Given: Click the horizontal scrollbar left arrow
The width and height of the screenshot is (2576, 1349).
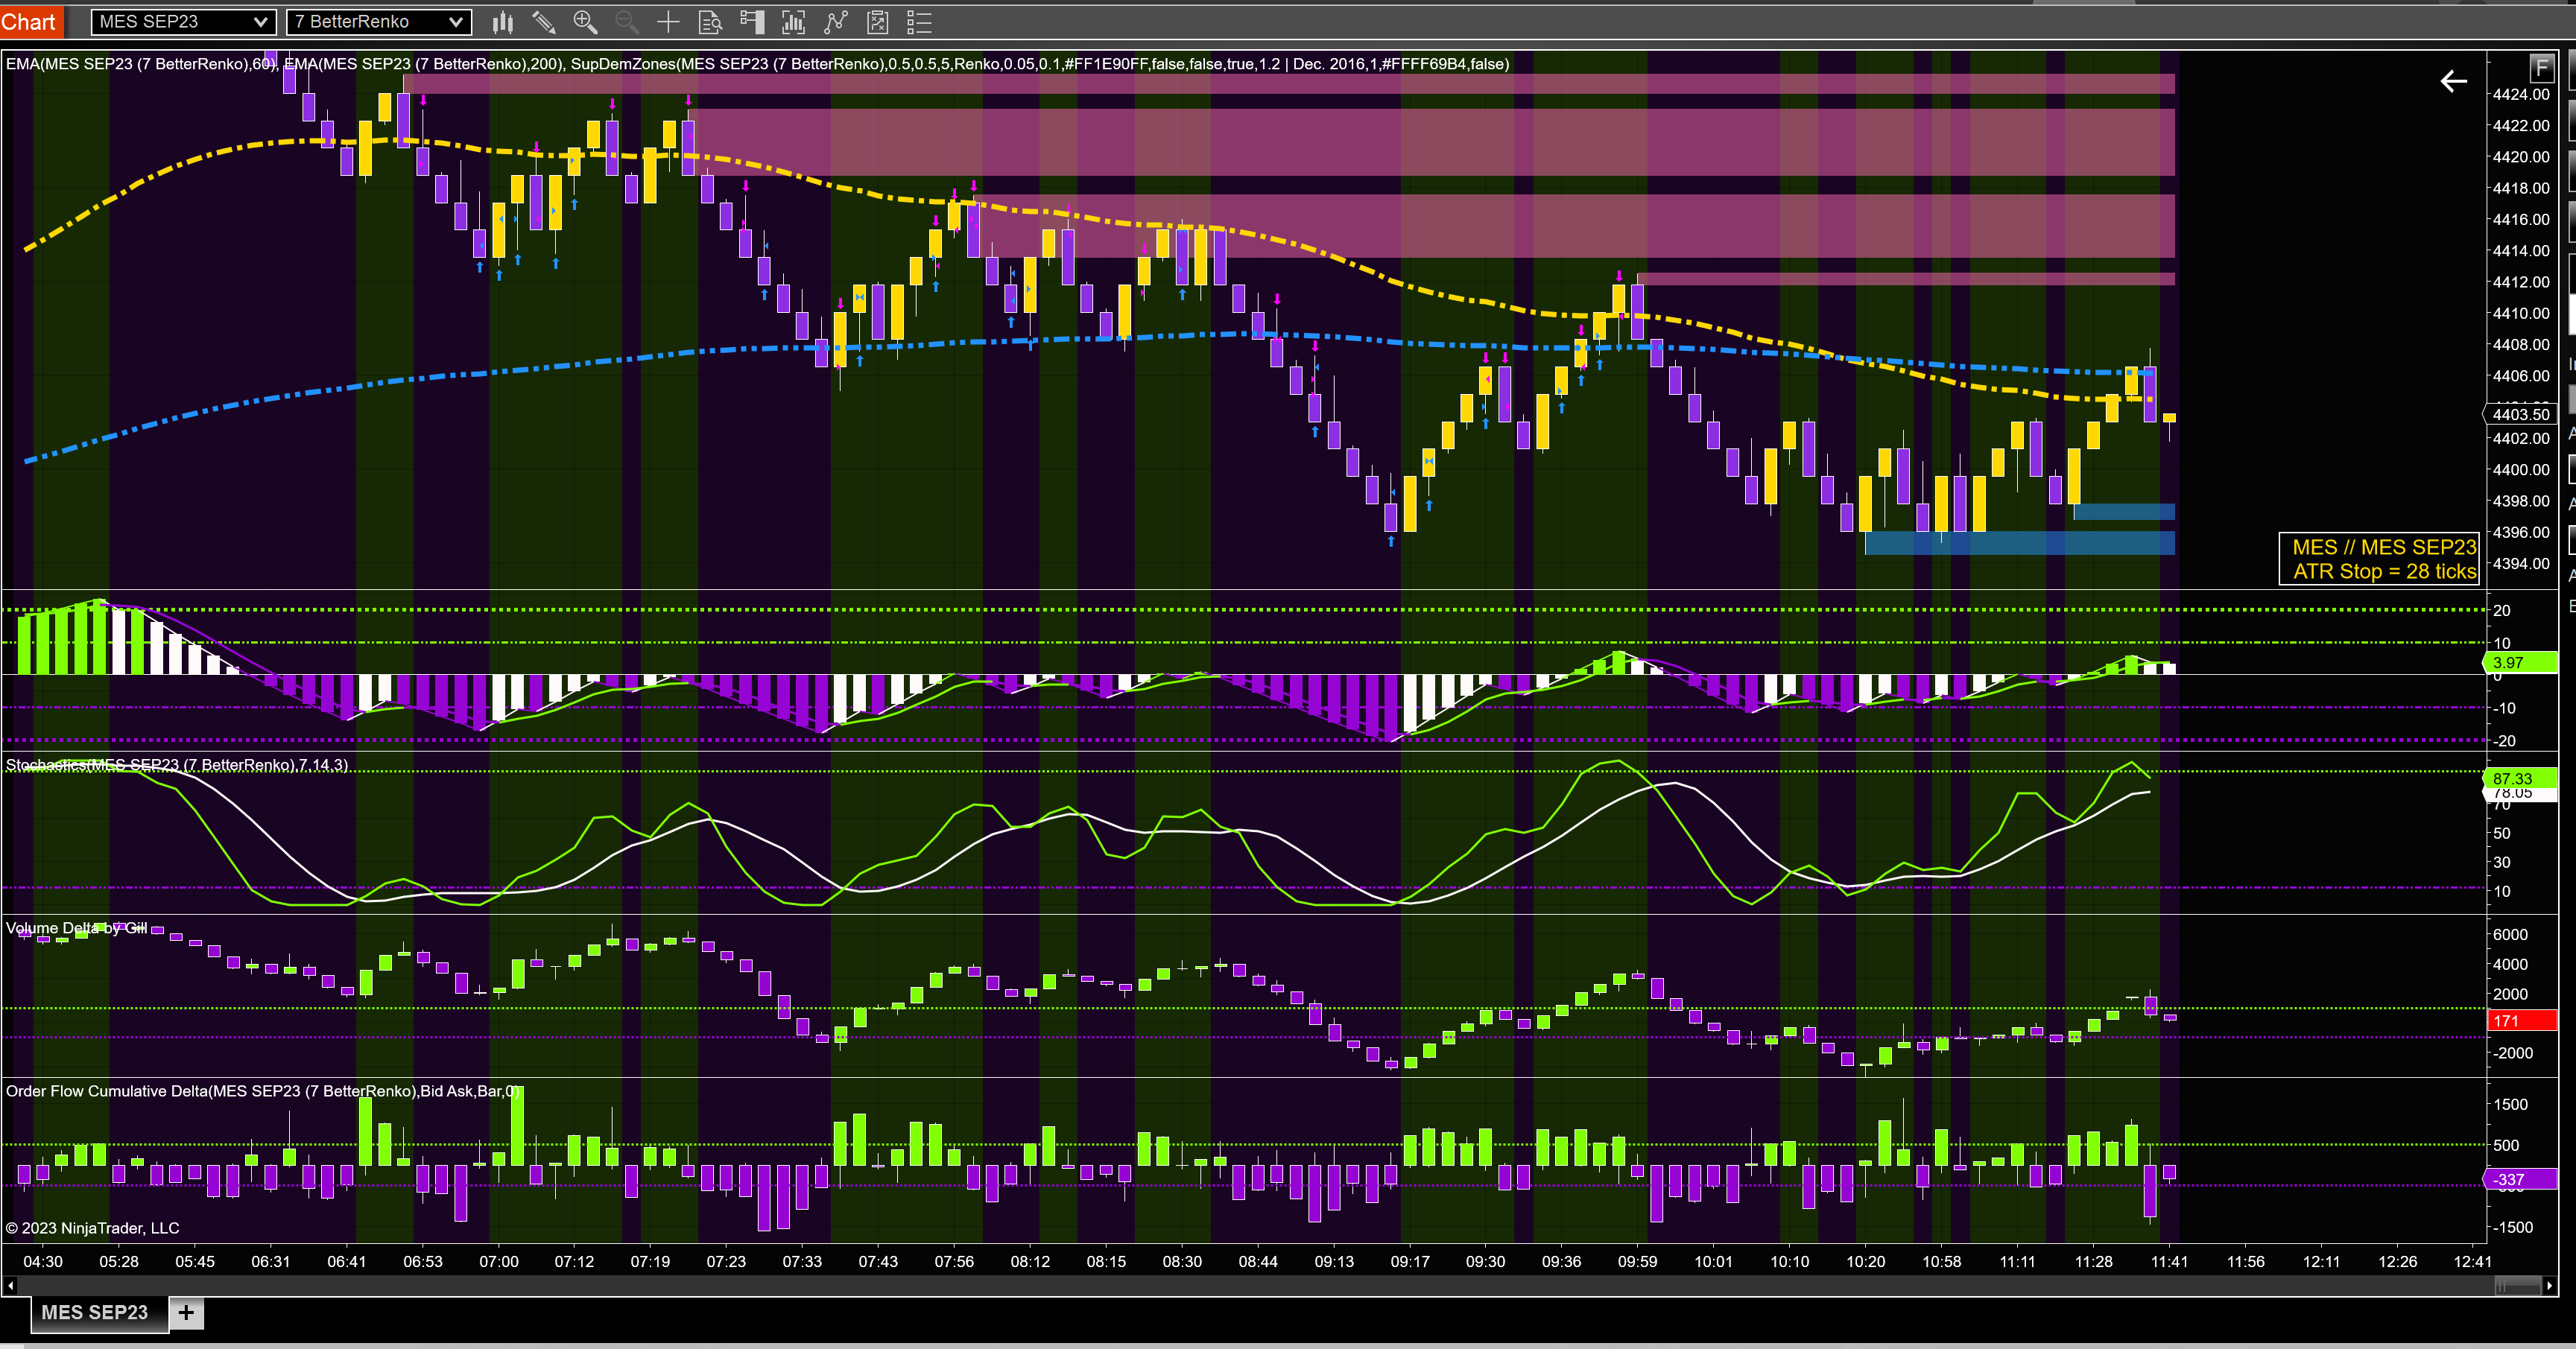Looking at the screenshot, I should pos(10,1285).
